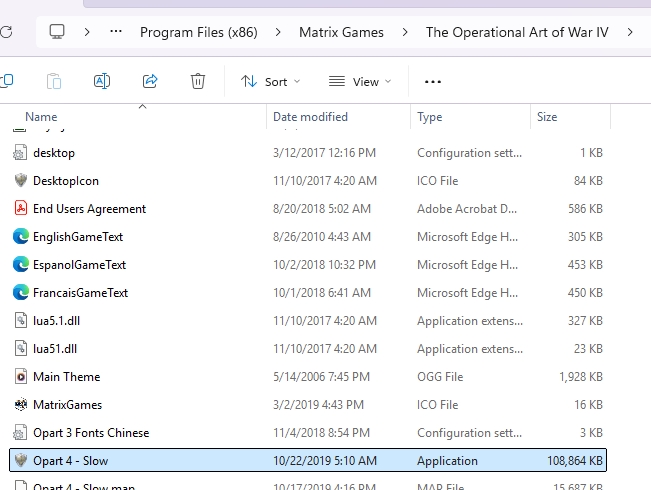Click the Adobe Acrobat D... type cell
The width and height of the screenshot is (651, 490).
point(467,208)
